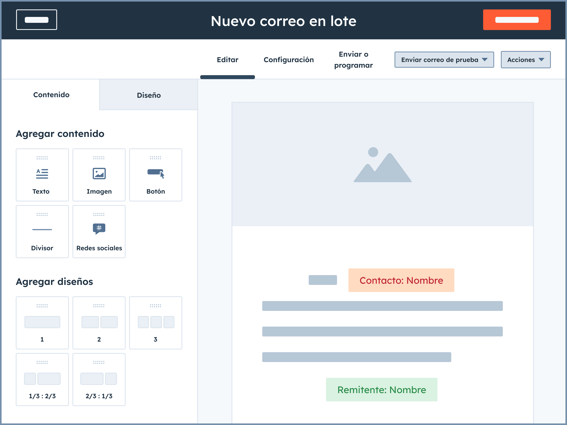This screenshot has width=567, height=425.
Task: Select the Texto content module icon
Action: pyautogui.click(x=42, y=174)
